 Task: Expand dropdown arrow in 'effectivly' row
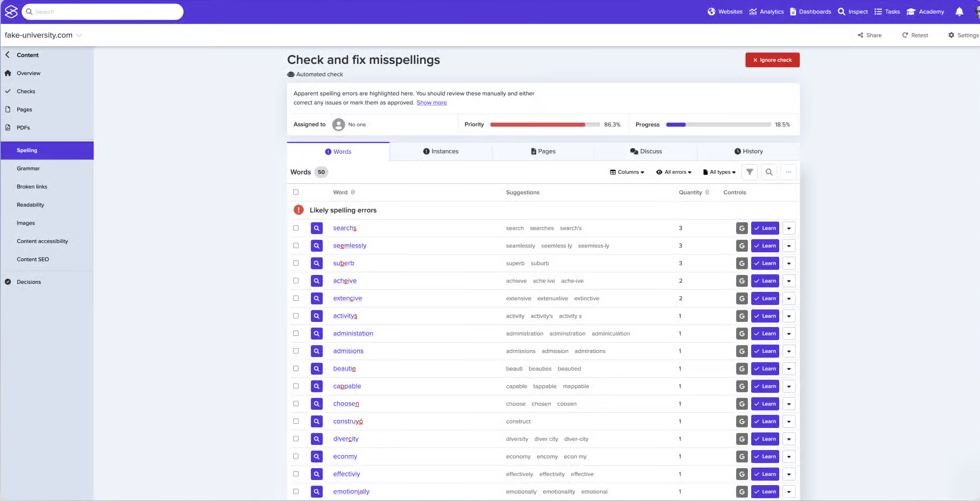point(789,474)
